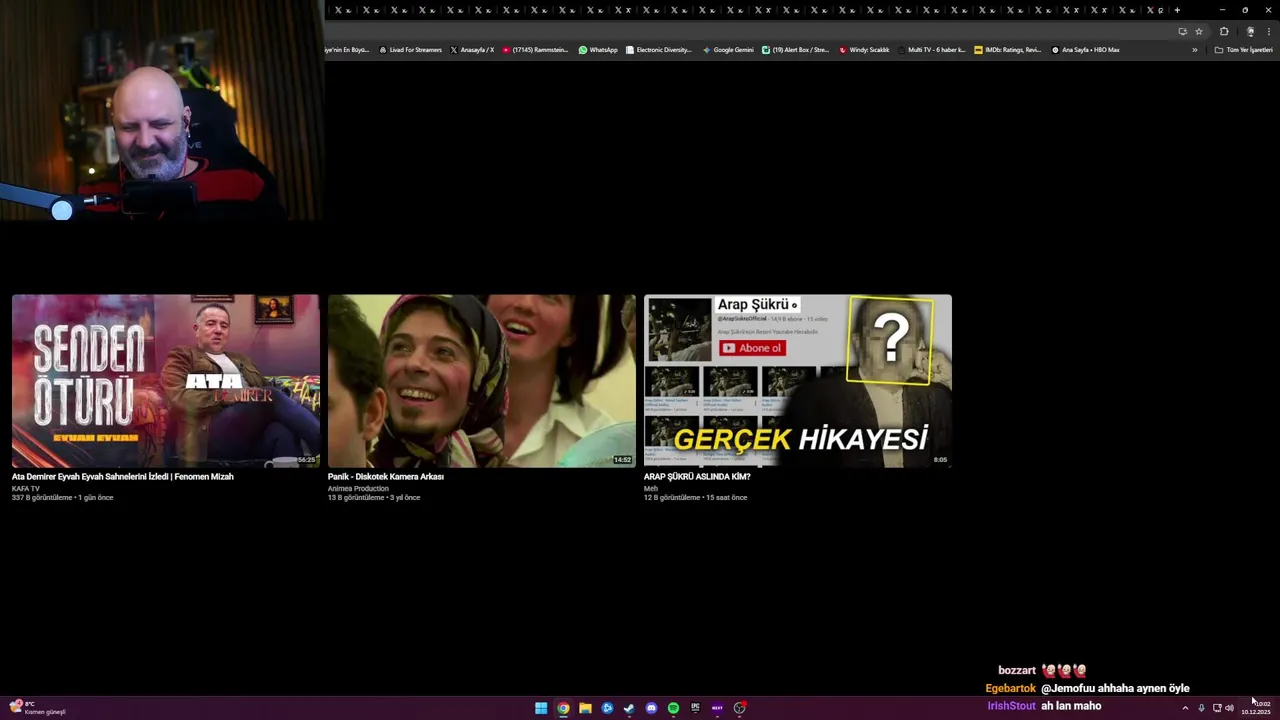This screenshot has height=720, width=1280.
Task: Open the purple NEXT app in taskbar
Action: click(x=717, y=708)
